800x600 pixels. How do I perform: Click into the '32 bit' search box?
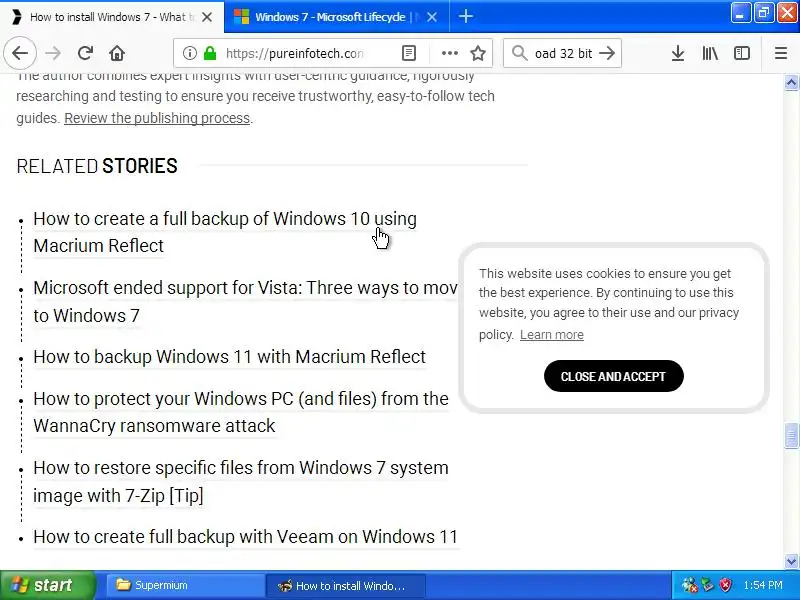pos(563,53)
